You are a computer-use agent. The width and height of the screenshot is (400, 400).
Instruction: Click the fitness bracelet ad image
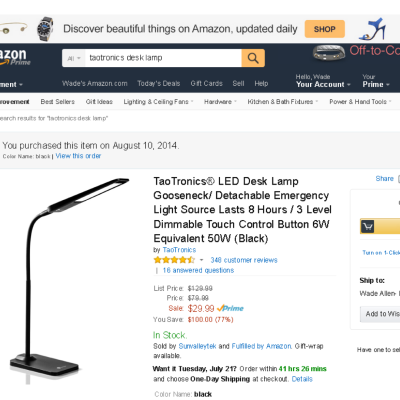click(329, 53)
